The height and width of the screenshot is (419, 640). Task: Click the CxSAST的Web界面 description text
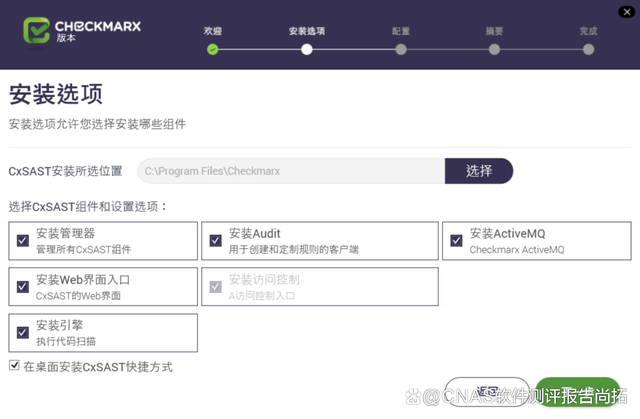(x=78, y=295)
